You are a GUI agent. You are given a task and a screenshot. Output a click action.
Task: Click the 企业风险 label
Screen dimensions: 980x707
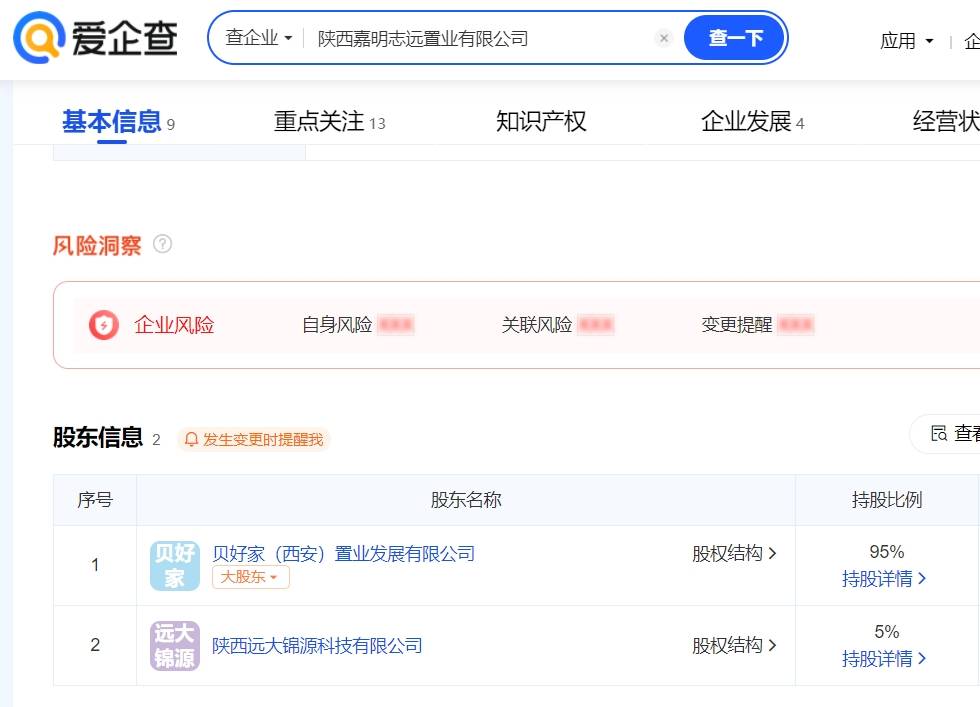click(174, 325)
